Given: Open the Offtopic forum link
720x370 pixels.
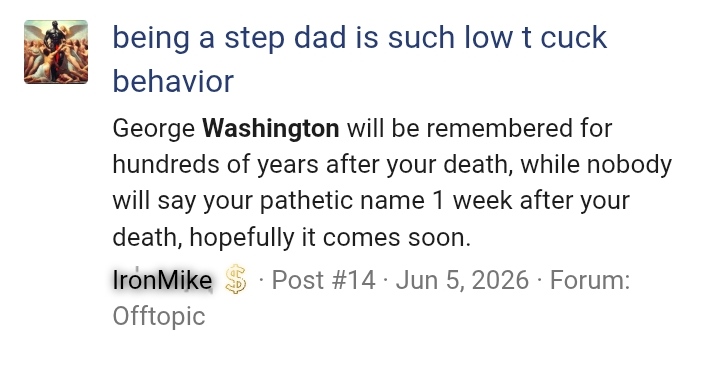Looking at the screenshot, I should [x=159, y=316].
